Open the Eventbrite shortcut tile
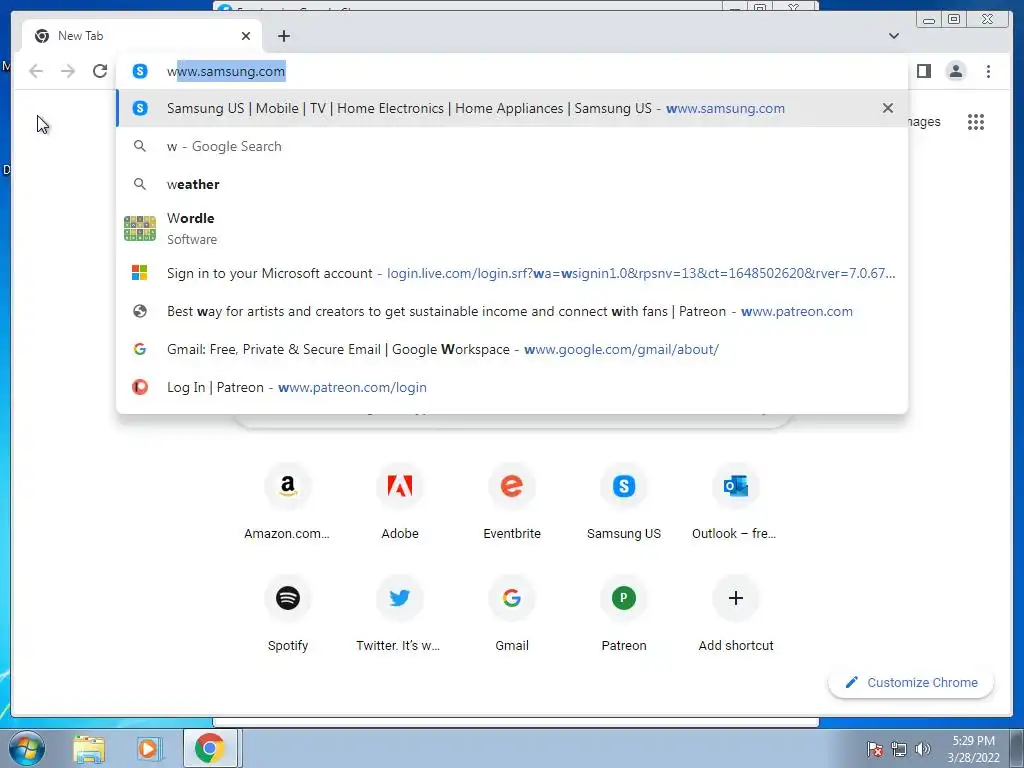 (512, 502)
